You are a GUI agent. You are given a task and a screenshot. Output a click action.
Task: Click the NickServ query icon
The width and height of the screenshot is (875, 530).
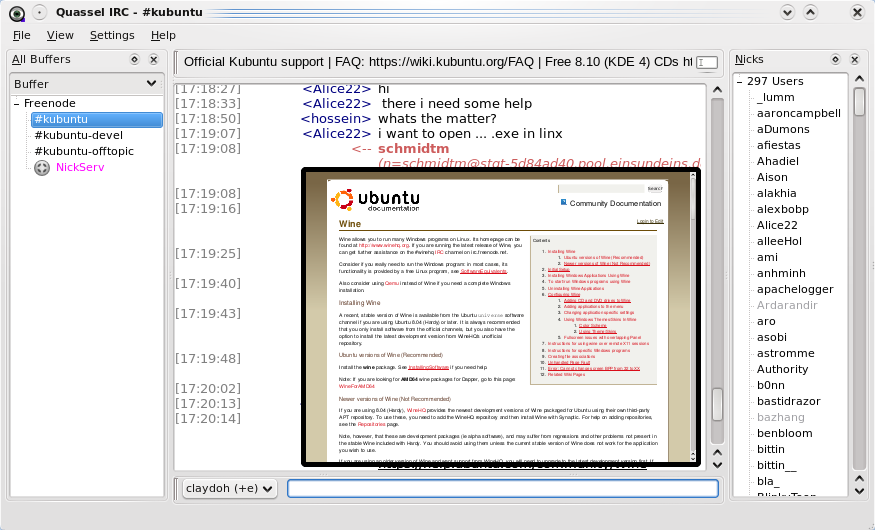click(x=42, y=167)
